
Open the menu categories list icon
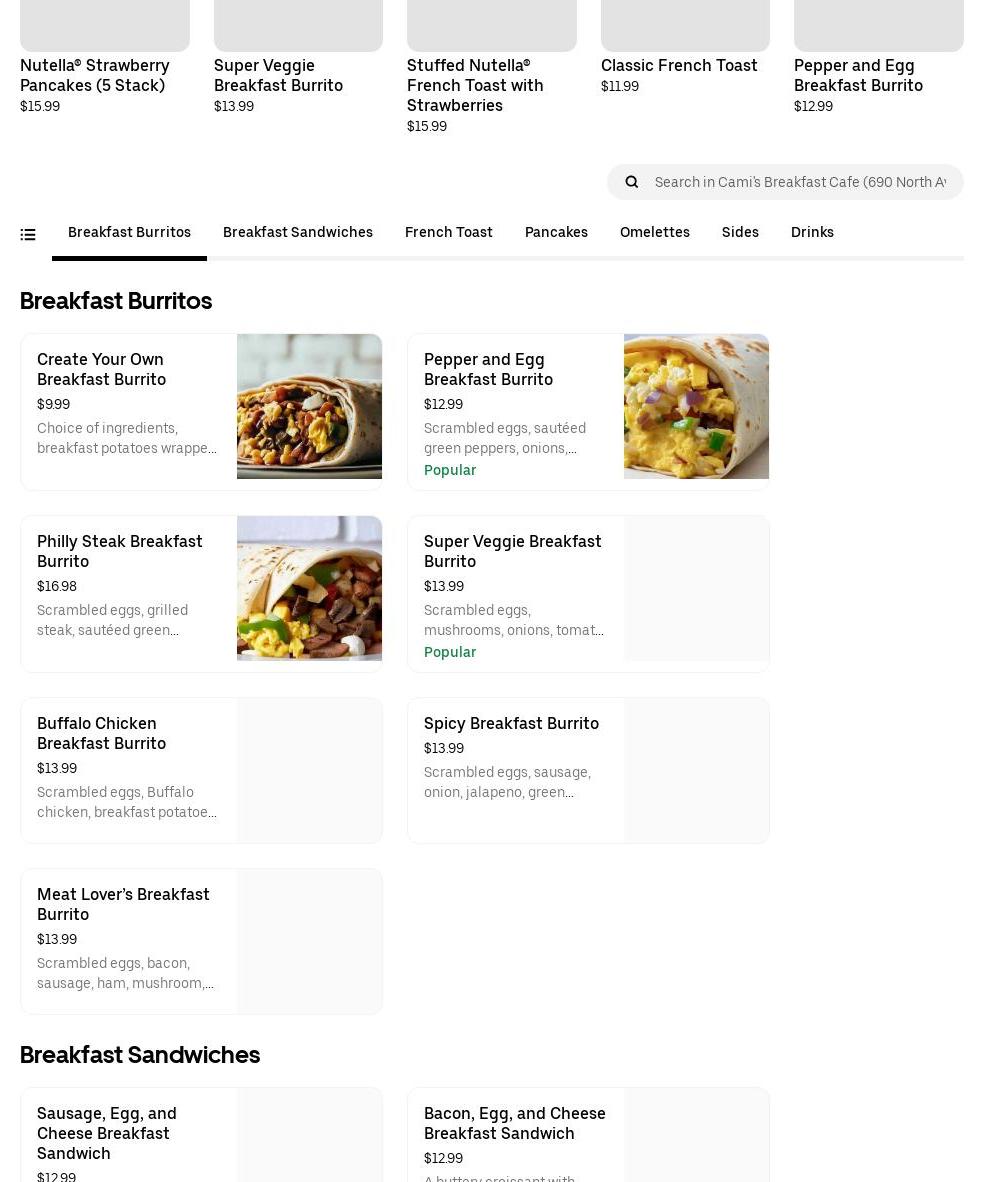point(28,234)
